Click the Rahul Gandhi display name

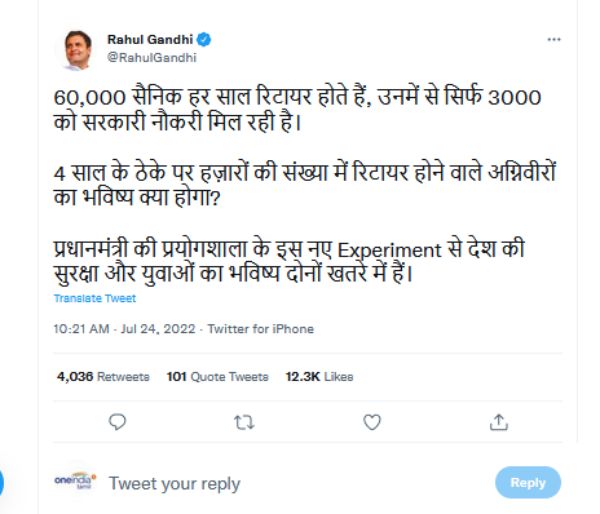(x=150, y=40)
